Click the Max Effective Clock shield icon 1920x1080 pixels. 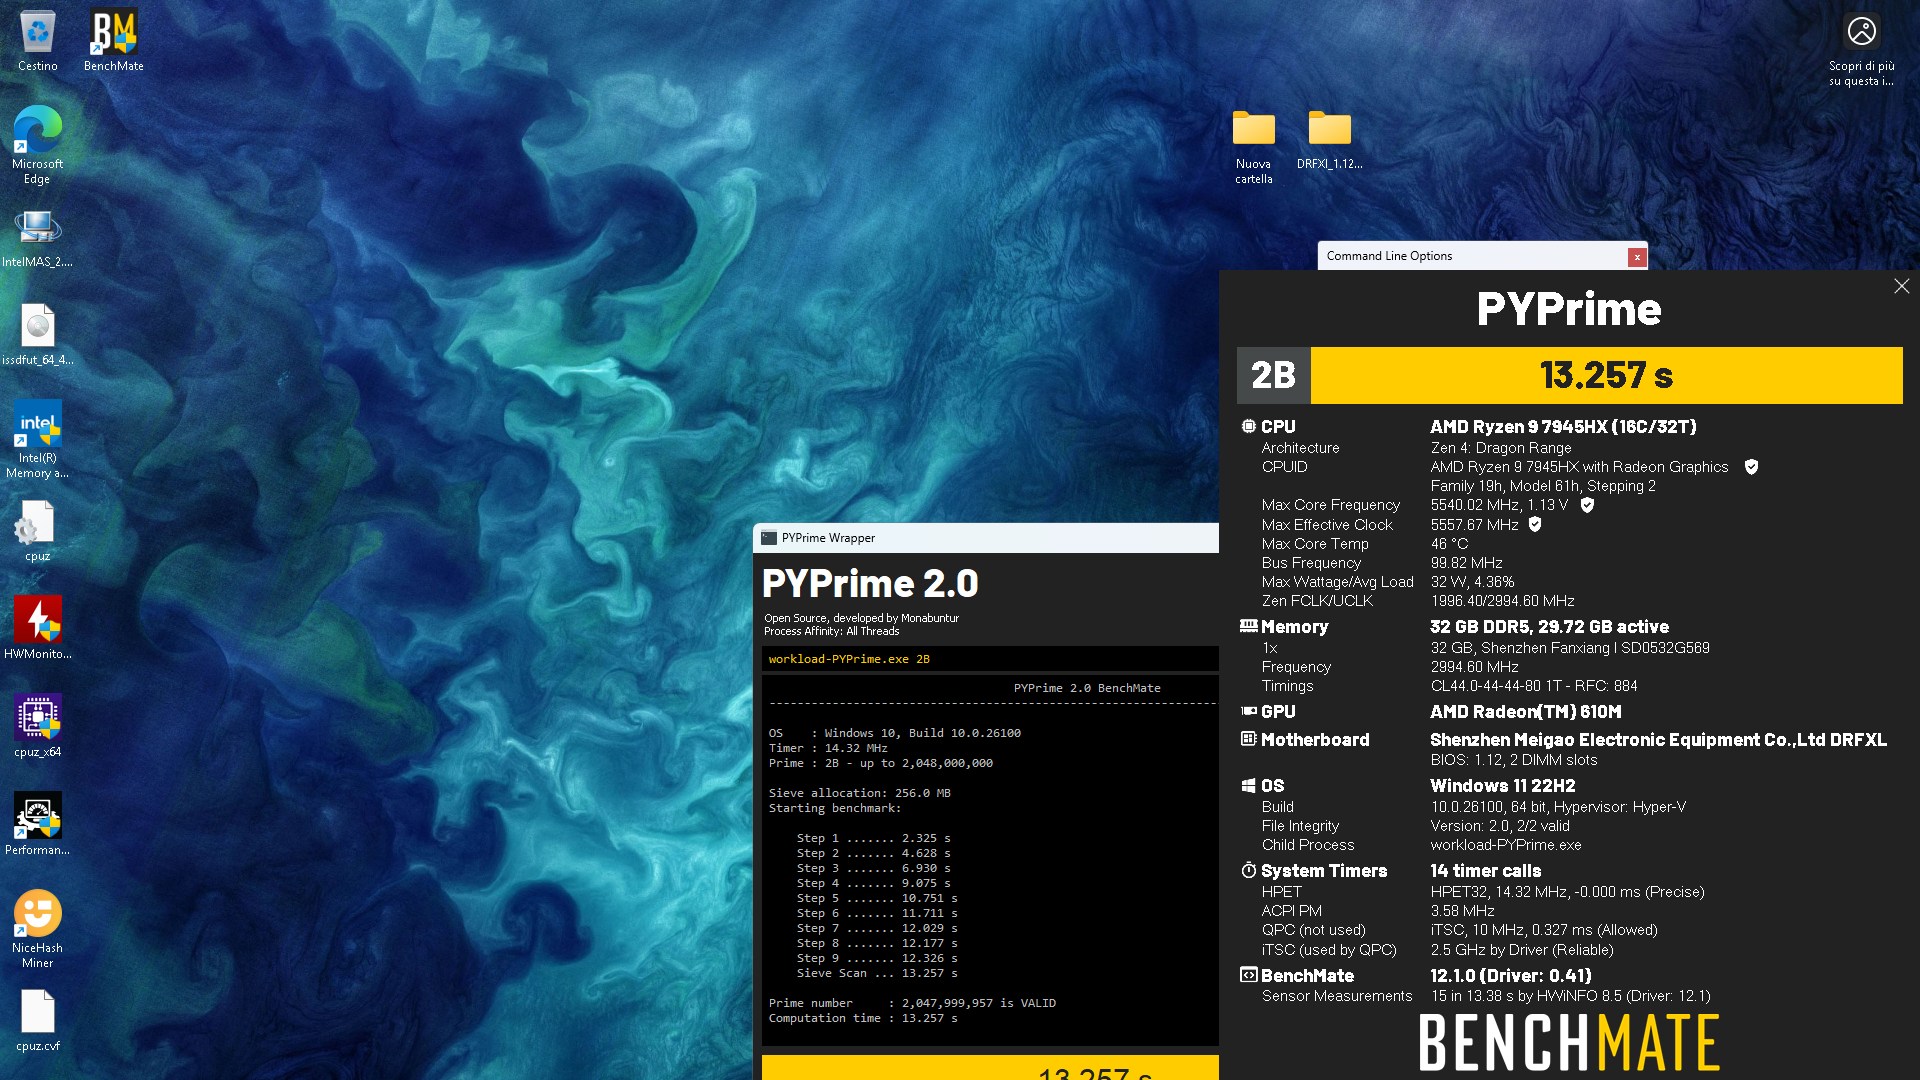point(1535,524)
